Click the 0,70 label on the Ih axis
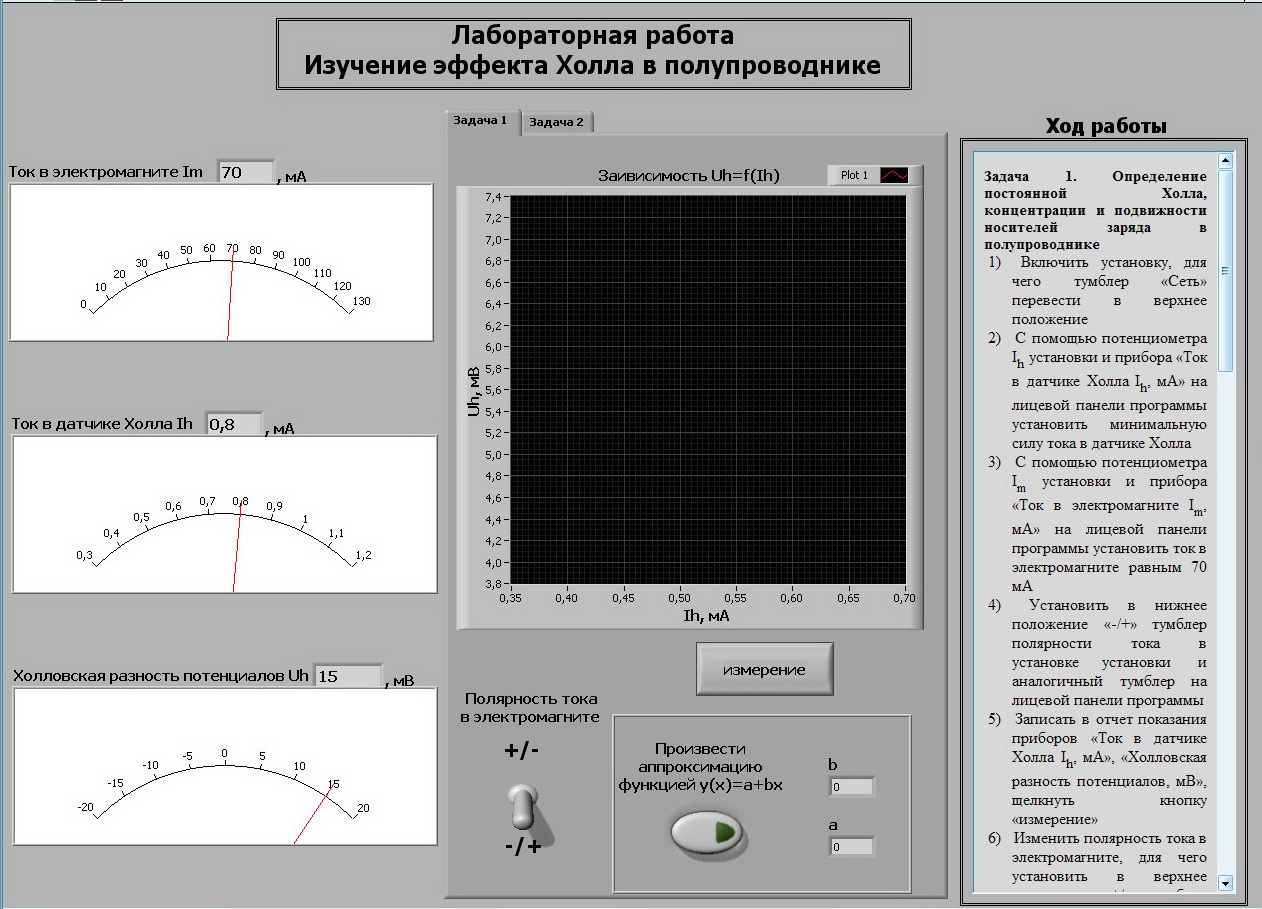1262x909 pixels. pyautogui.click(x=904, y=598)
